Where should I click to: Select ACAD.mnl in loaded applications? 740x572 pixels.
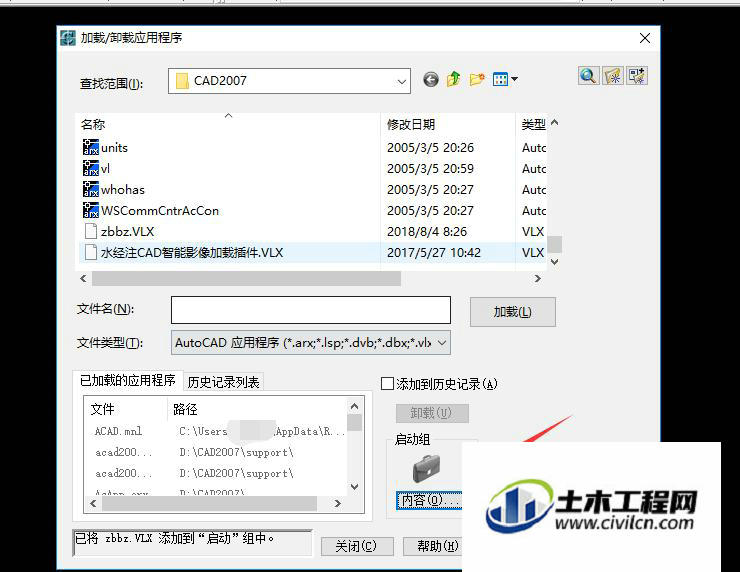(x=118, y=431)
